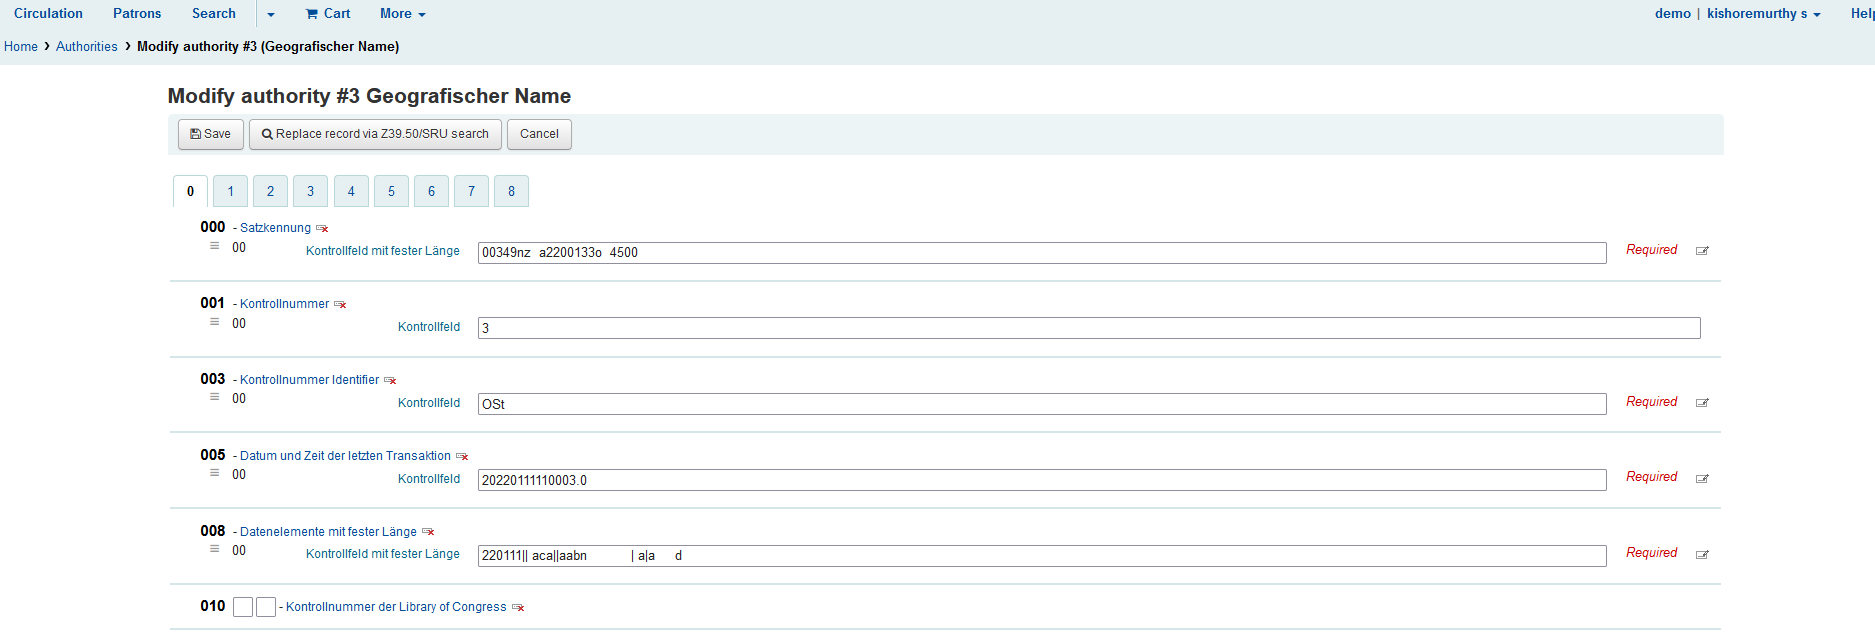Open tag editor for 008 field
This screenshot has height=633, width=1875.
[1702, 555]
